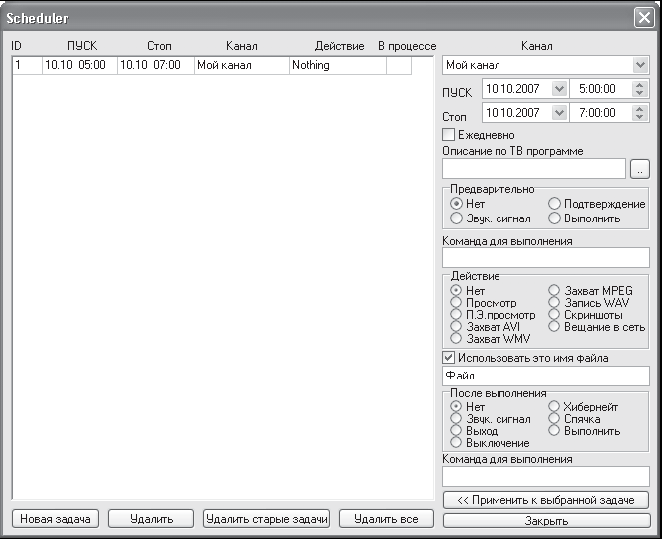Select Подтверждение radio in Предварительно group
Screen dimensions: 662x539
(x=554, y=204)
